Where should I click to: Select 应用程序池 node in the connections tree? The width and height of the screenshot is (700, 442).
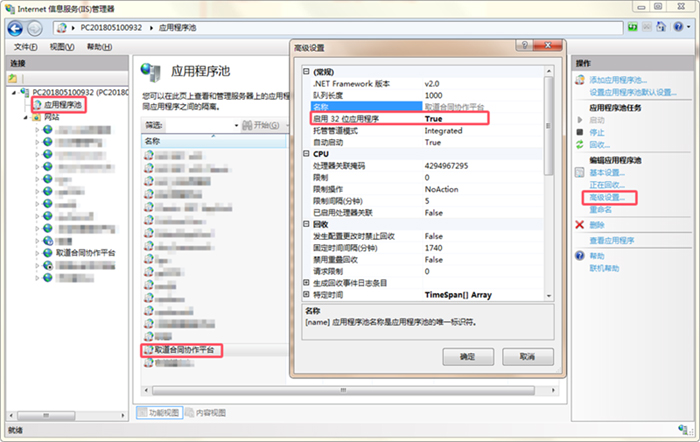(62, 105)
